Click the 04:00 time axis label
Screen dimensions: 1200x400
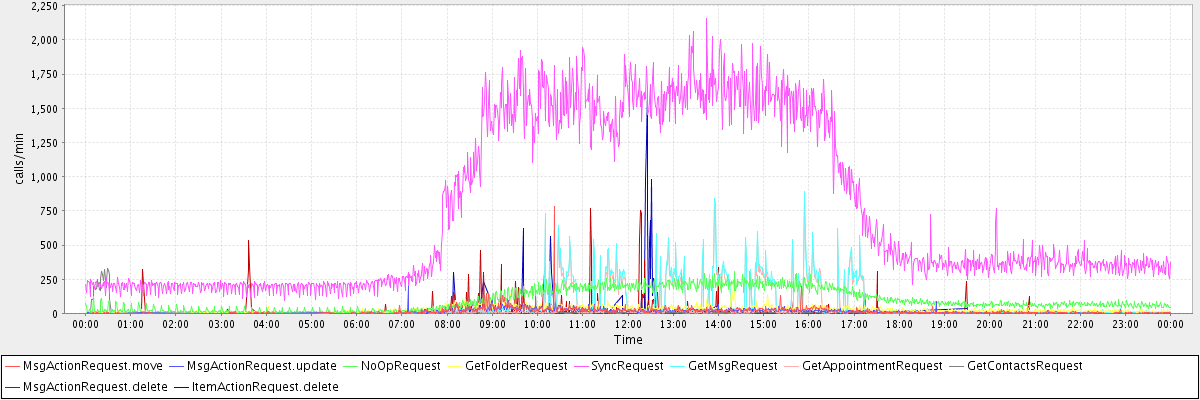coord(266,324)
